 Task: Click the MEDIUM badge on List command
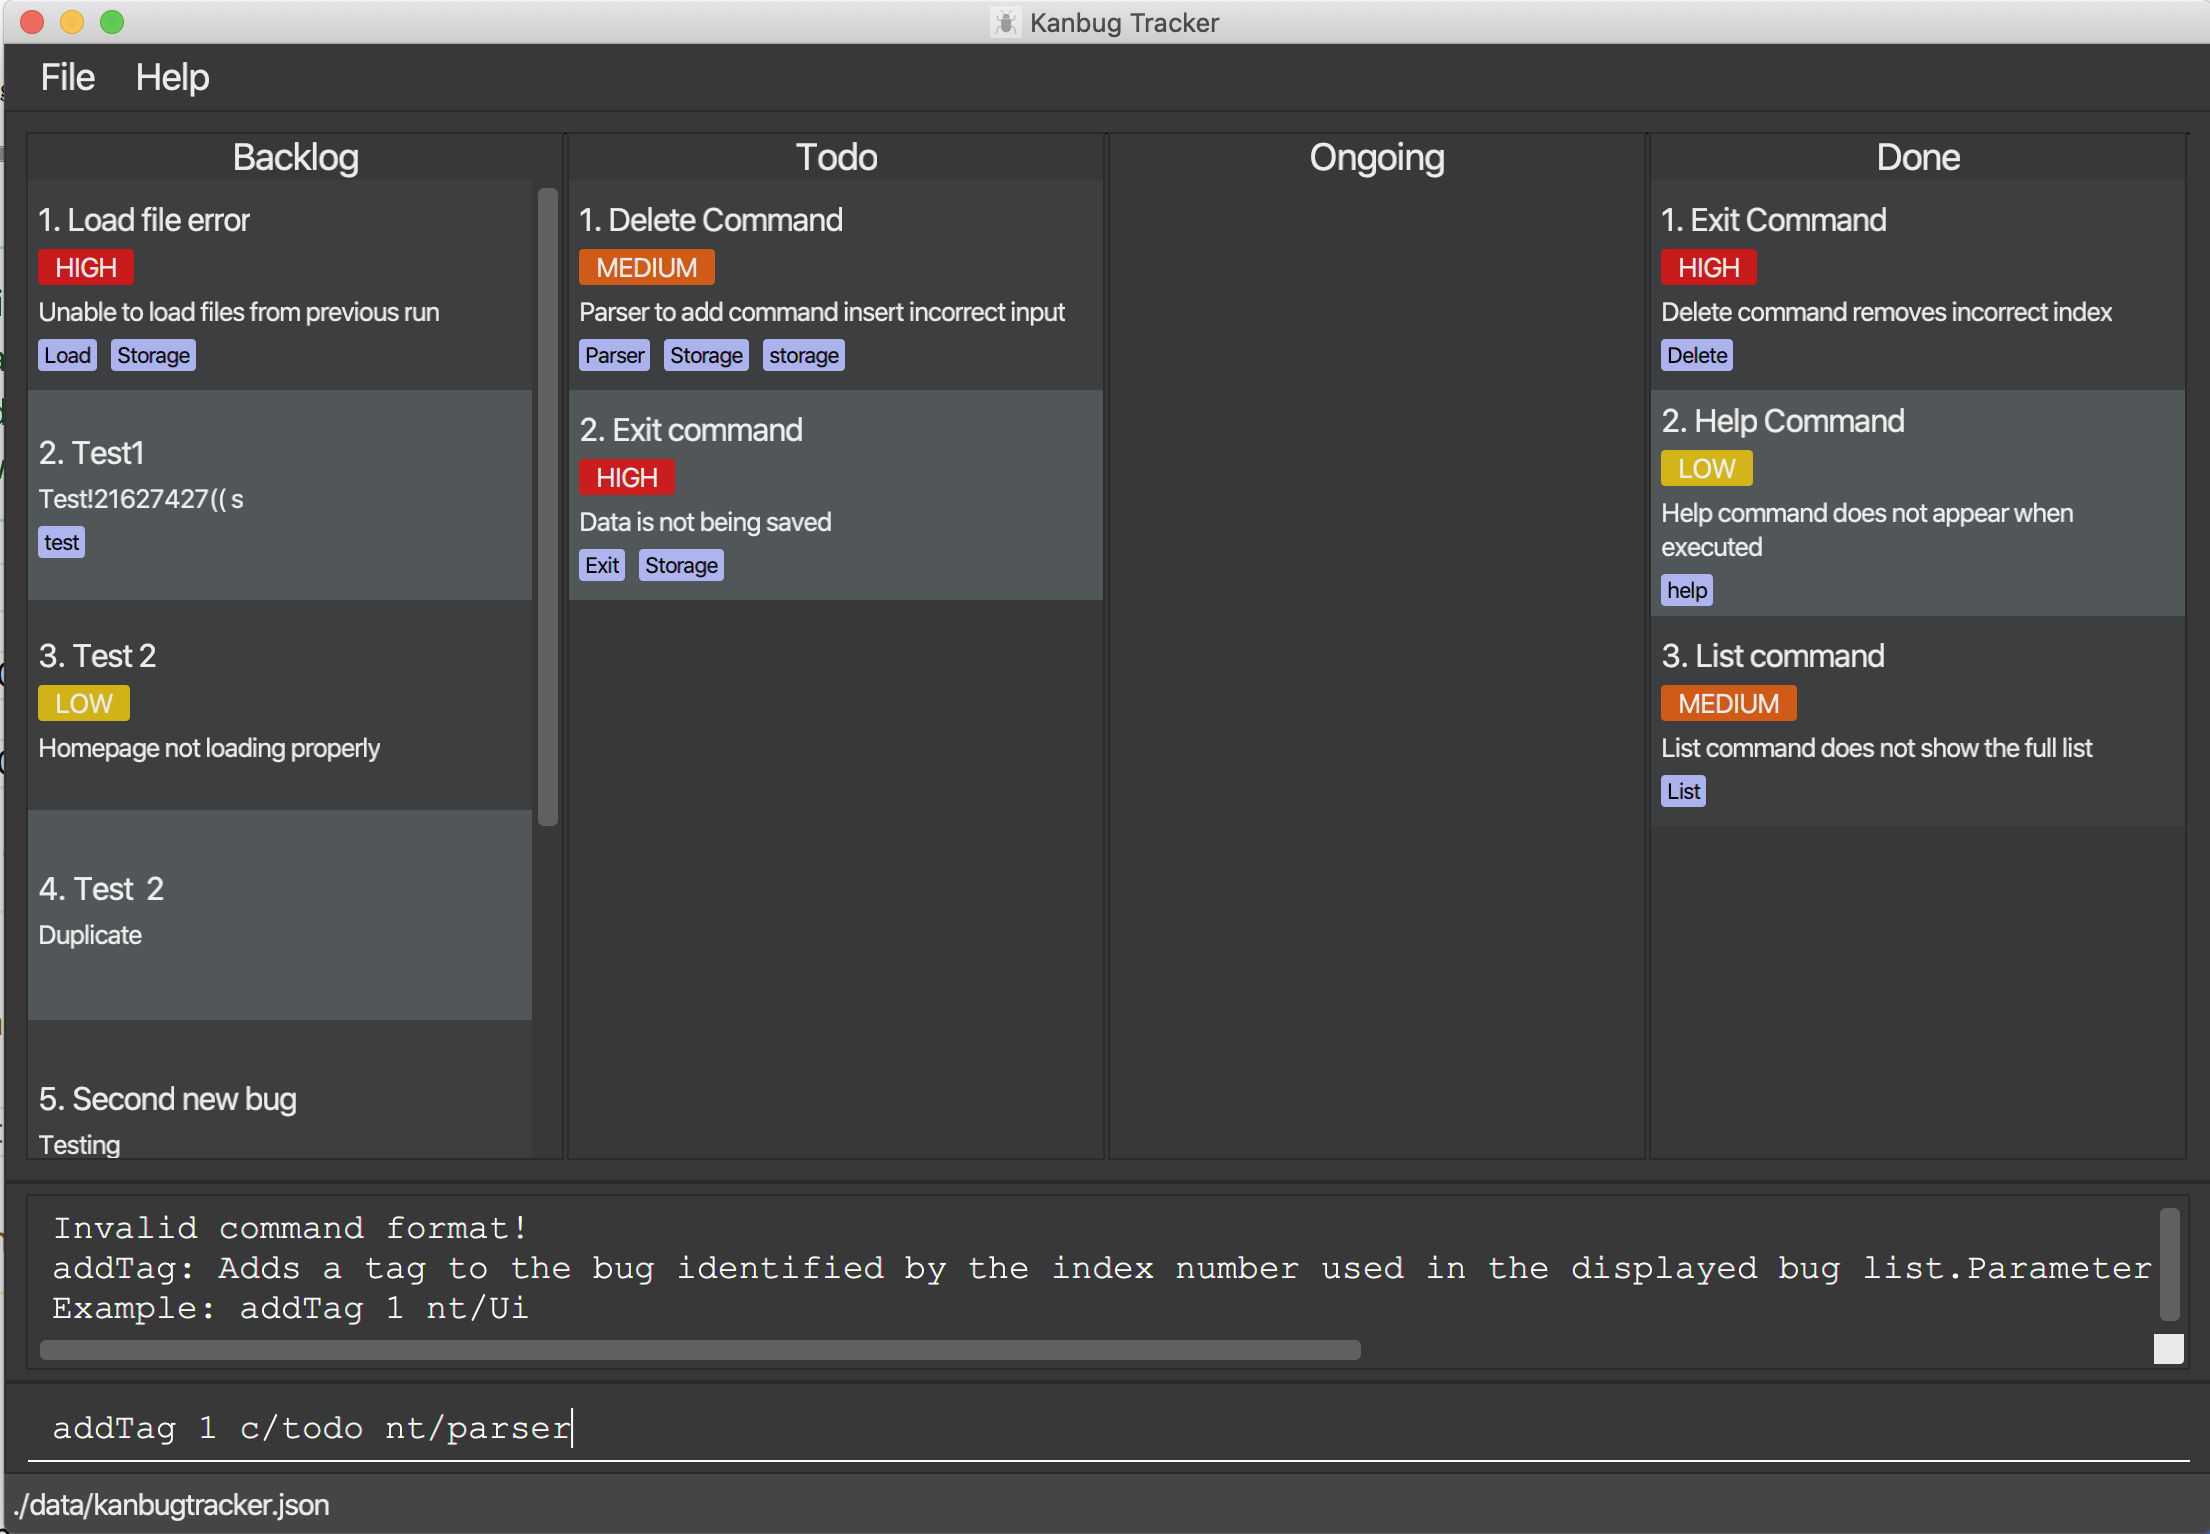coord(1729,703)
